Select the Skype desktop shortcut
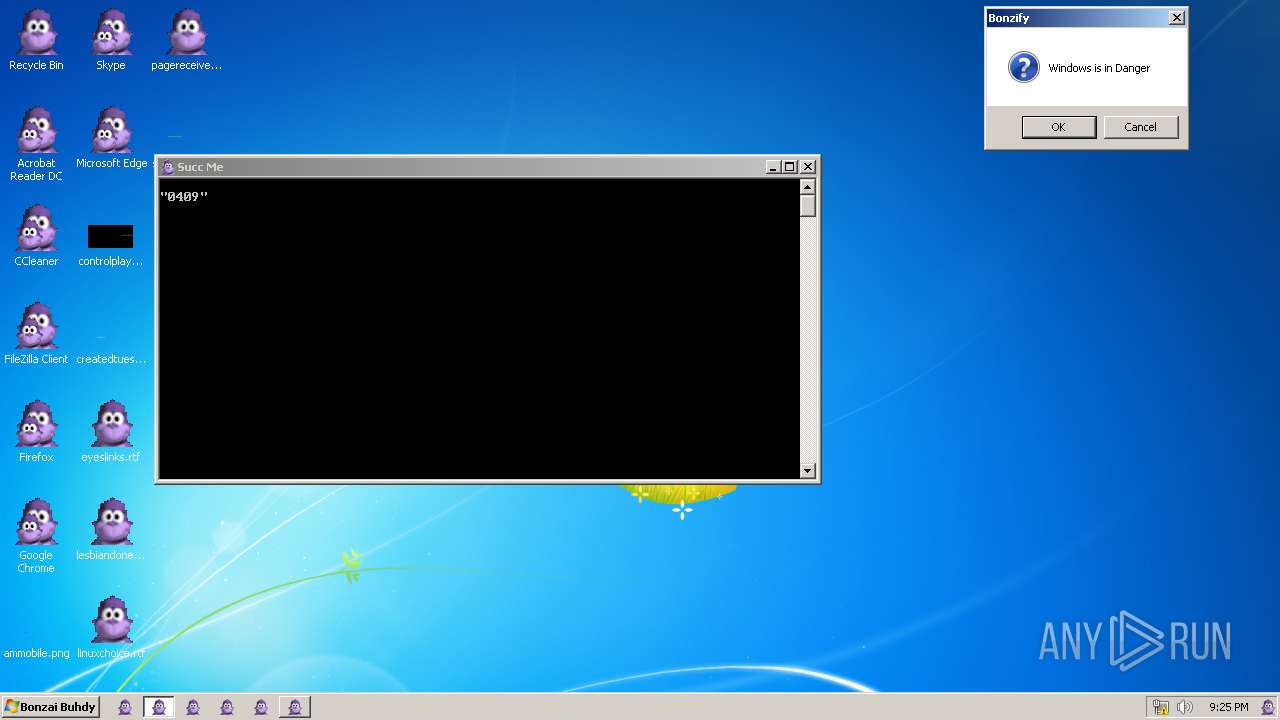1280x720 pixels. click(111, 40)
